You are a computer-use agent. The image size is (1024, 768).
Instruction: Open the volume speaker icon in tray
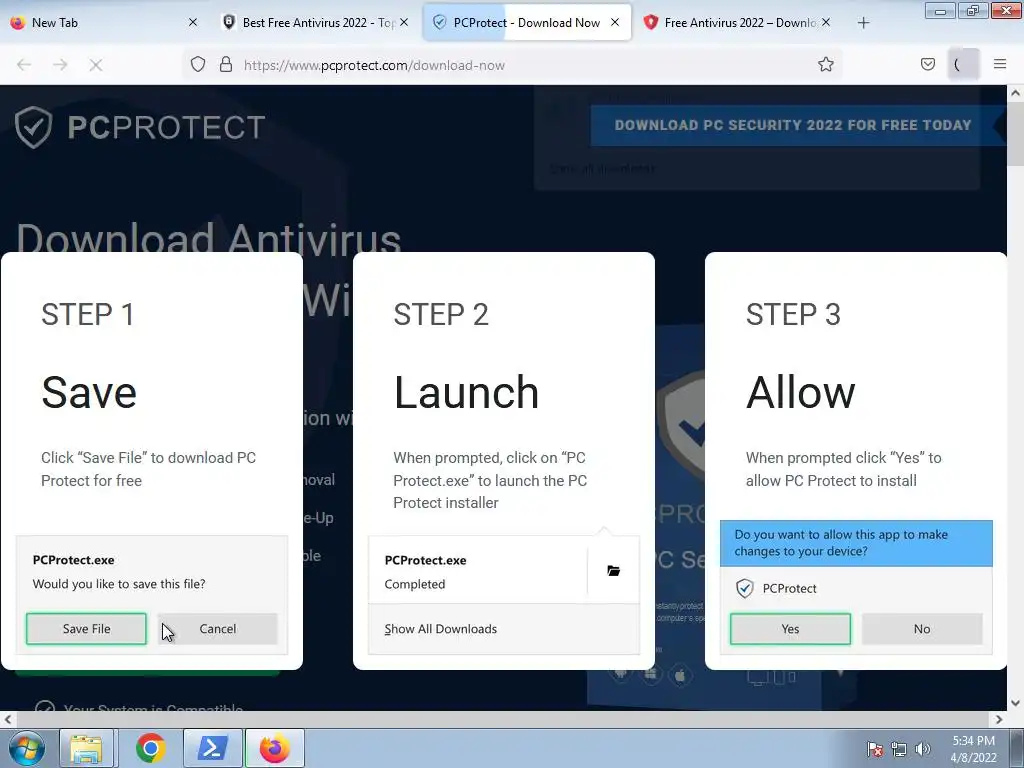(922, 749)
